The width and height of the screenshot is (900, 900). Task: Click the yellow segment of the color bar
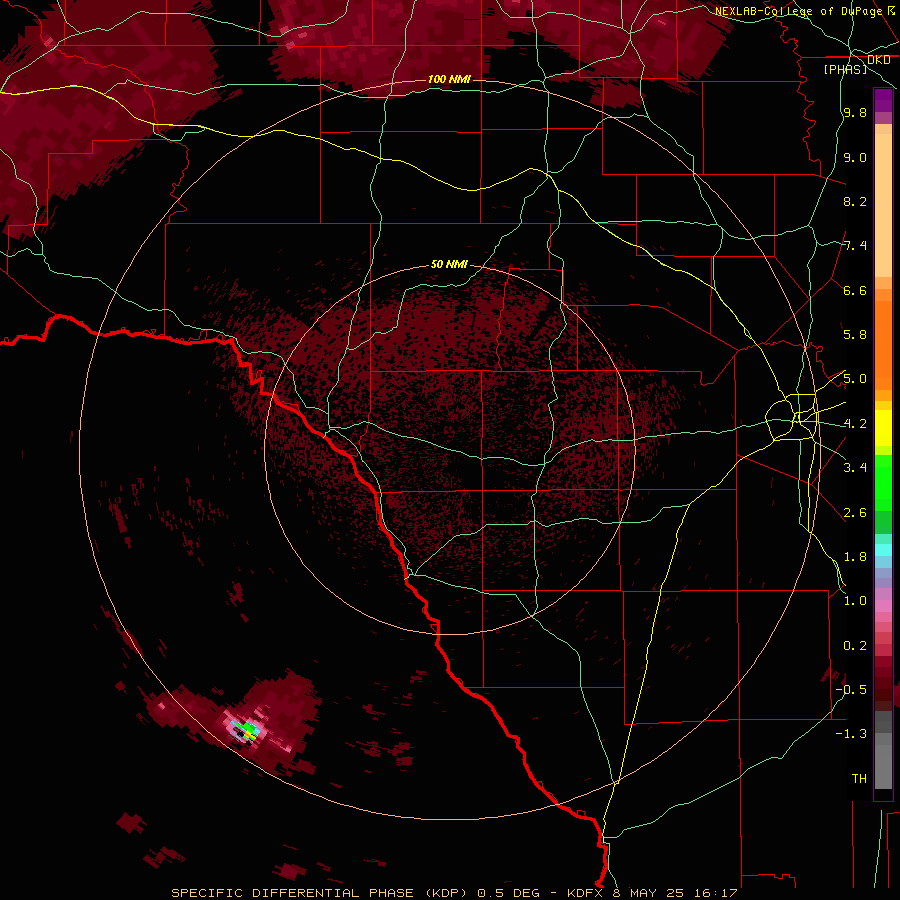(883, 428)
